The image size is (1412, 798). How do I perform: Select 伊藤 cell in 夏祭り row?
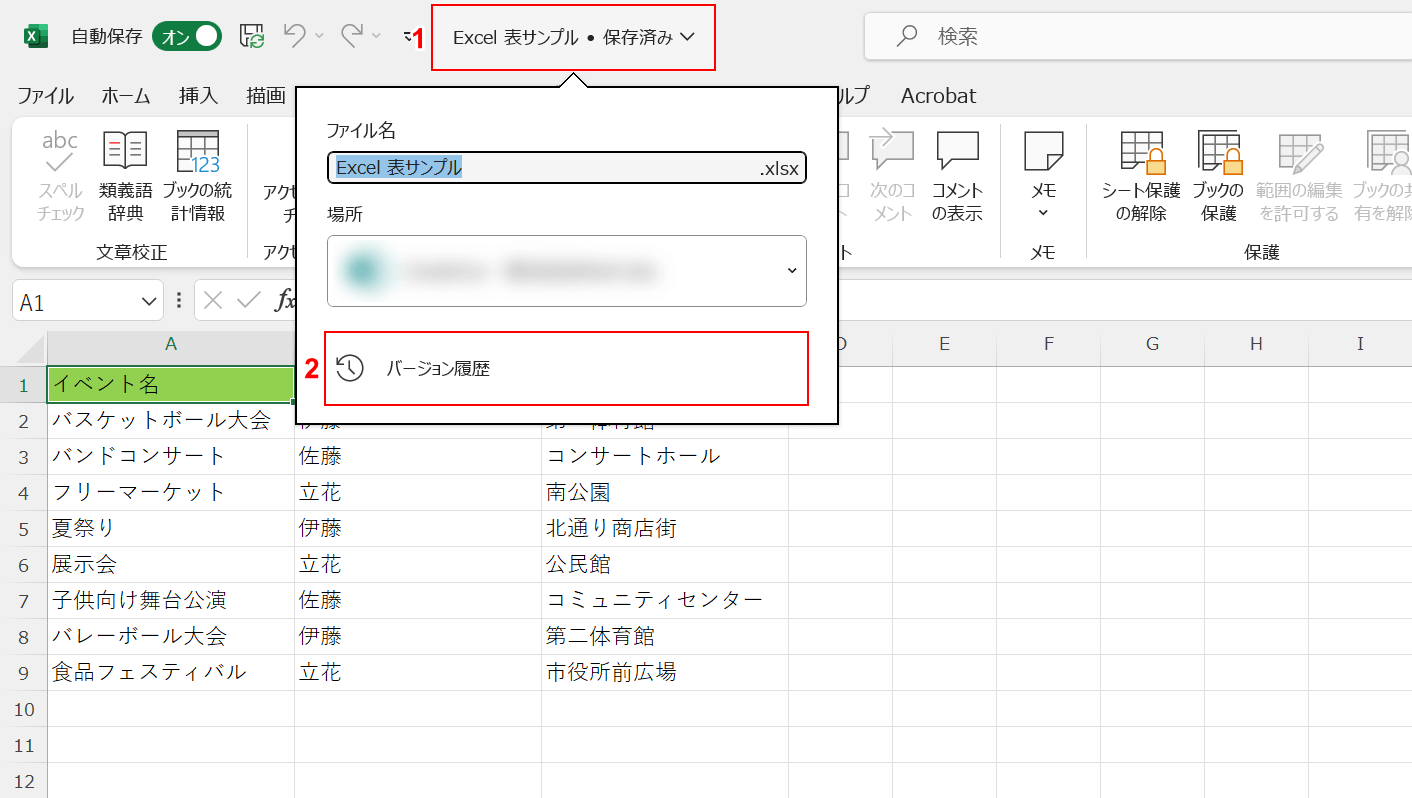[x=418, y=528]
